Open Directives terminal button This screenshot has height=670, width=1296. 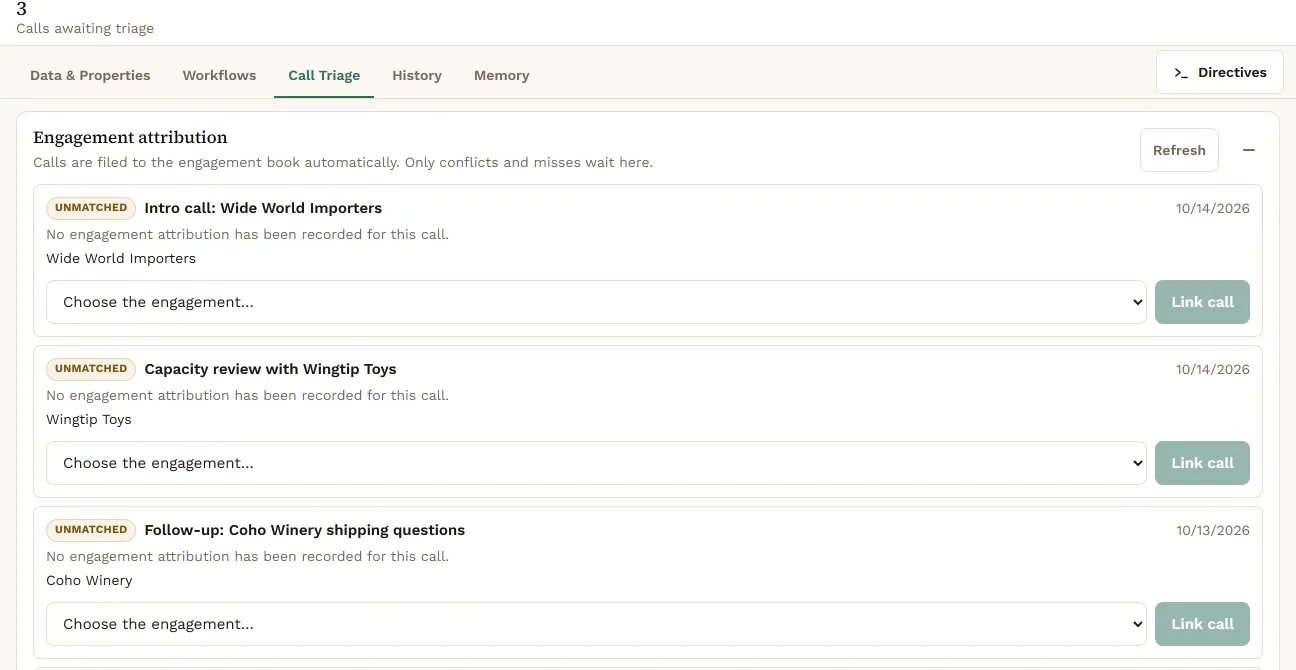click(x=1220, y=72)
